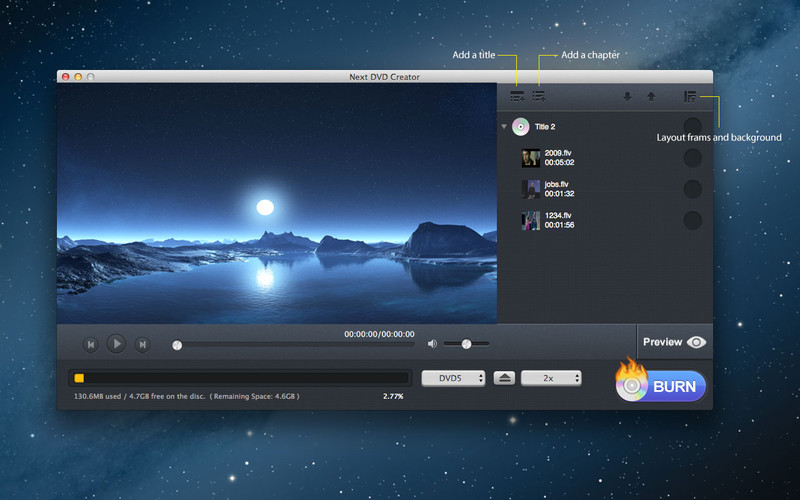Toggle the round selector beside 2009.flv
This screenshot has width=800, height=500.
coord(692,157)
